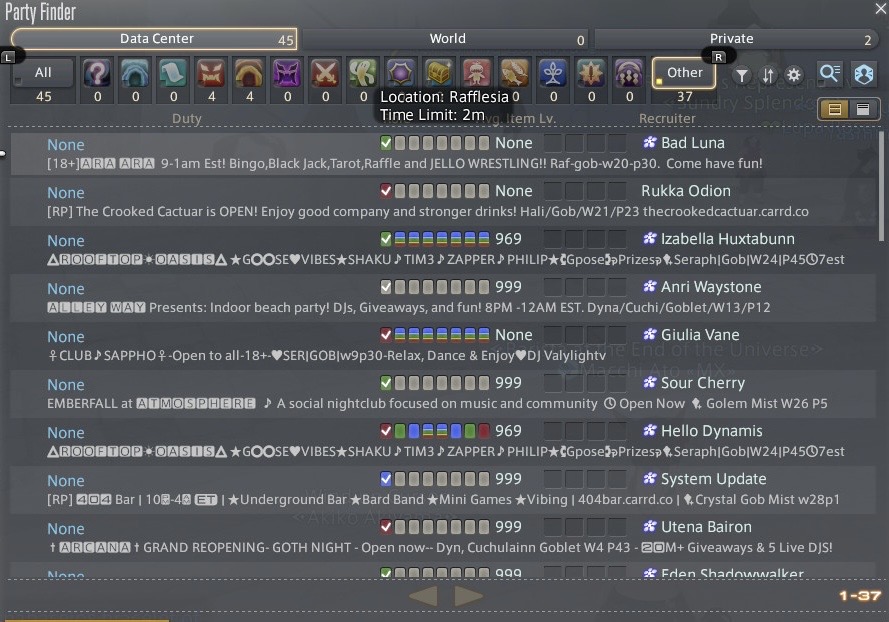Click the Recruiter column header
Screen dimensions: 889x622
tap(667, 119)
